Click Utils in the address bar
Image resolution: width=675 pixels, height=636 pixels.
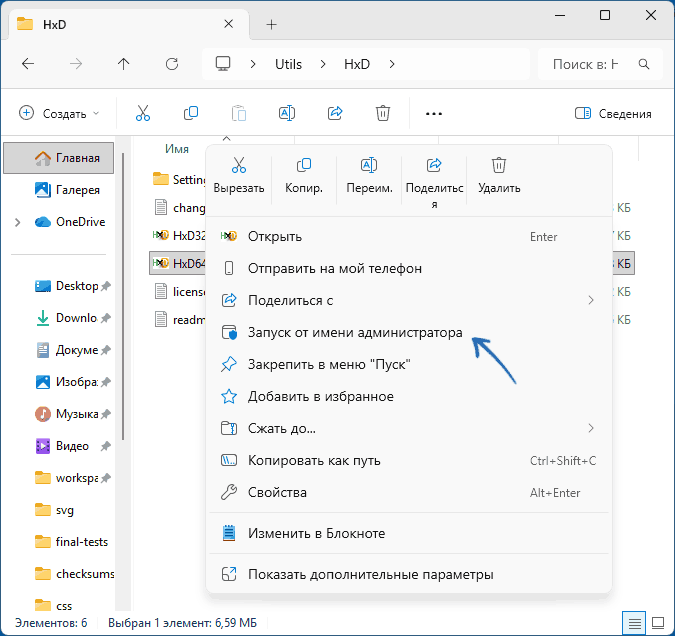(288, 64)
